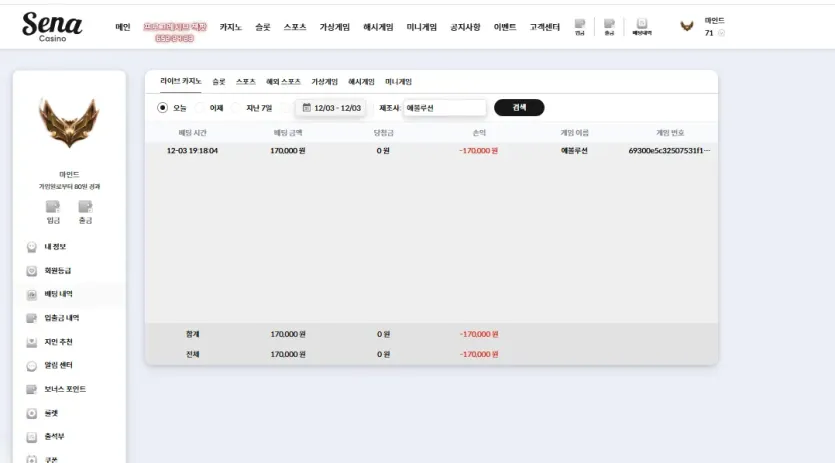The width and height of the screenshot is (835, 463).
Task: Open the 제조사 provider selector field
Action: tap(445, 108)
